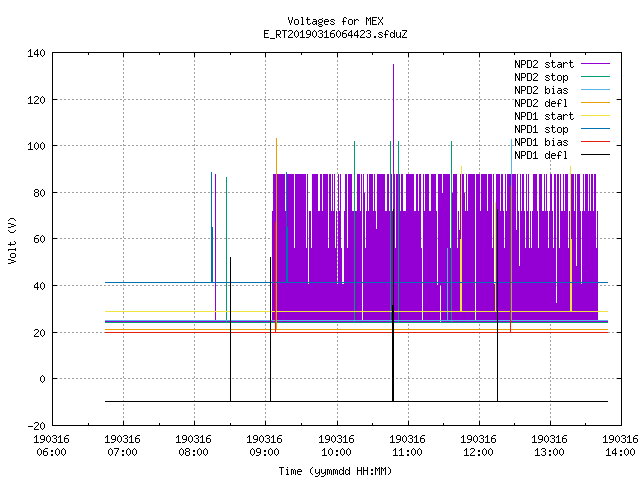Click the 'NPD2 stop' legend label

541,77
